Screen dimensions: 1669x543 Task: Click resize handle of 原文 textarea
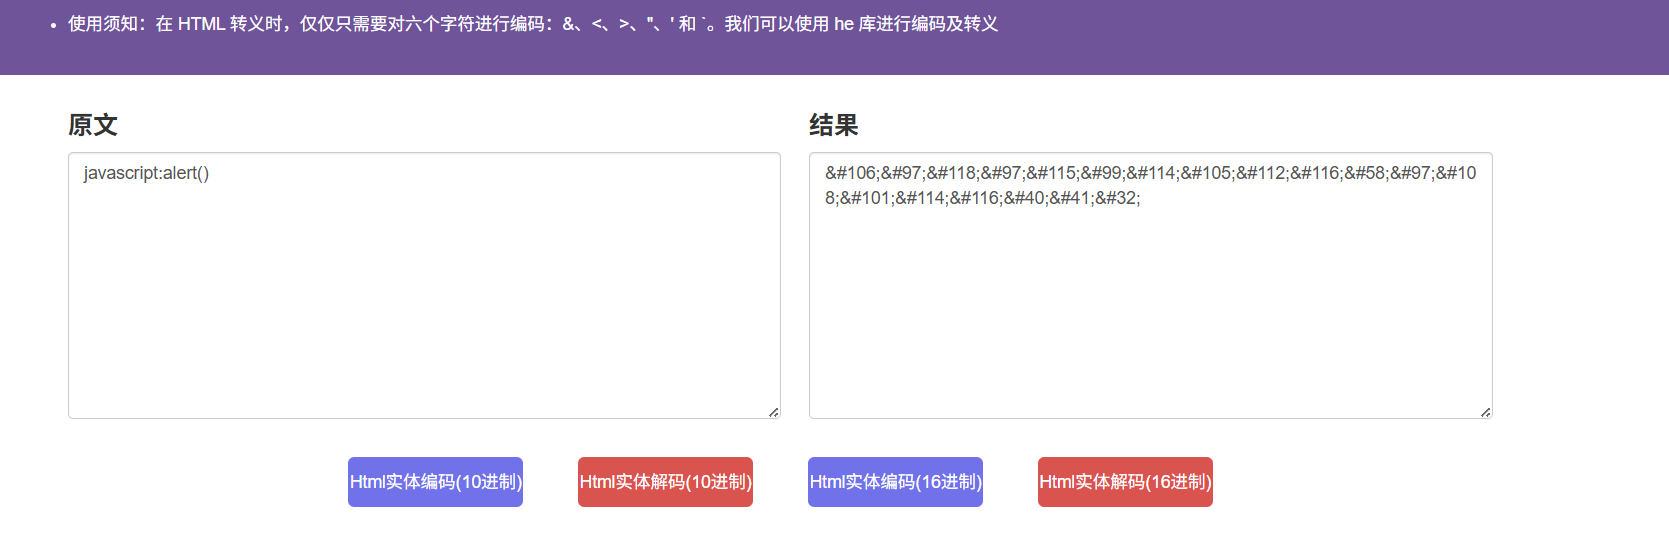774,412
